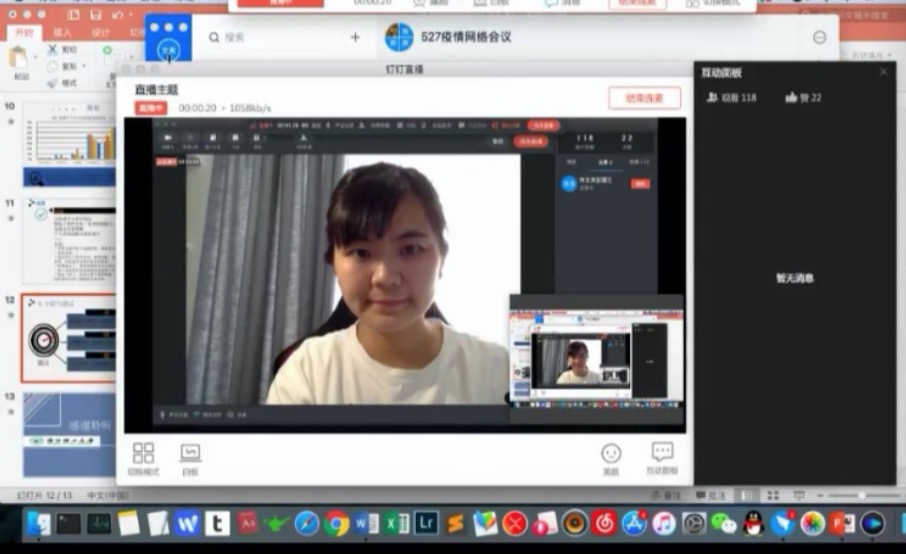This screenshot has height=554, width=906.
Task: Click the switch mode grid icon
Action: (143, 453)
